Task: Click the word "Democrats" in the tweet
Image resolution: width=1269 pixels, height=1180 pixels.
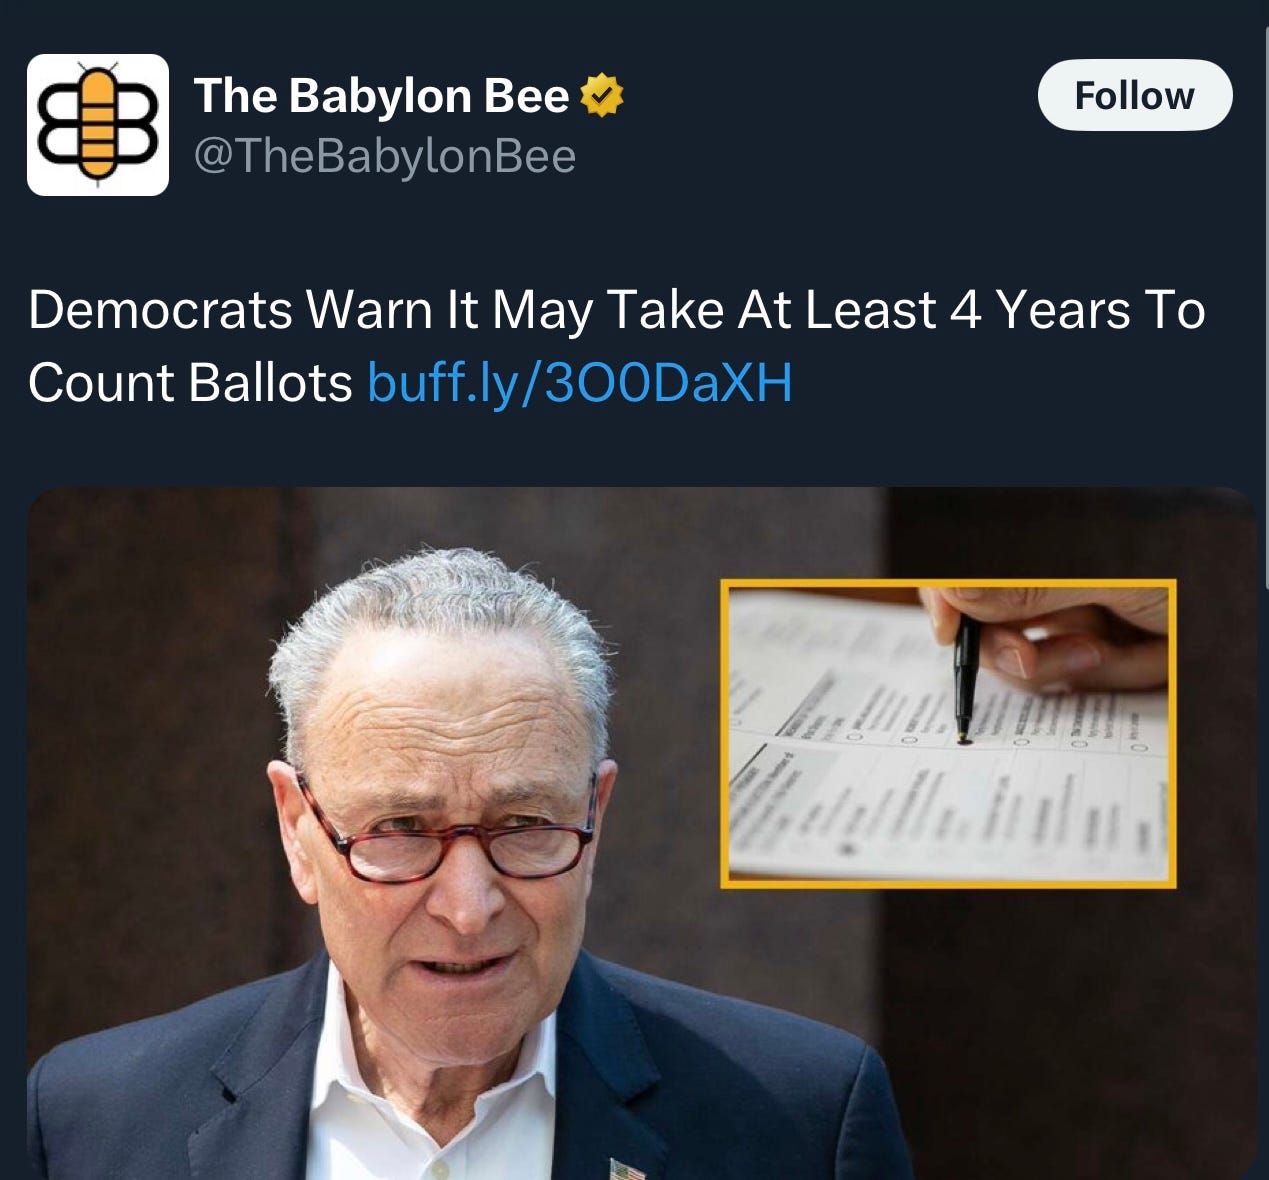Action: [160, 310]
